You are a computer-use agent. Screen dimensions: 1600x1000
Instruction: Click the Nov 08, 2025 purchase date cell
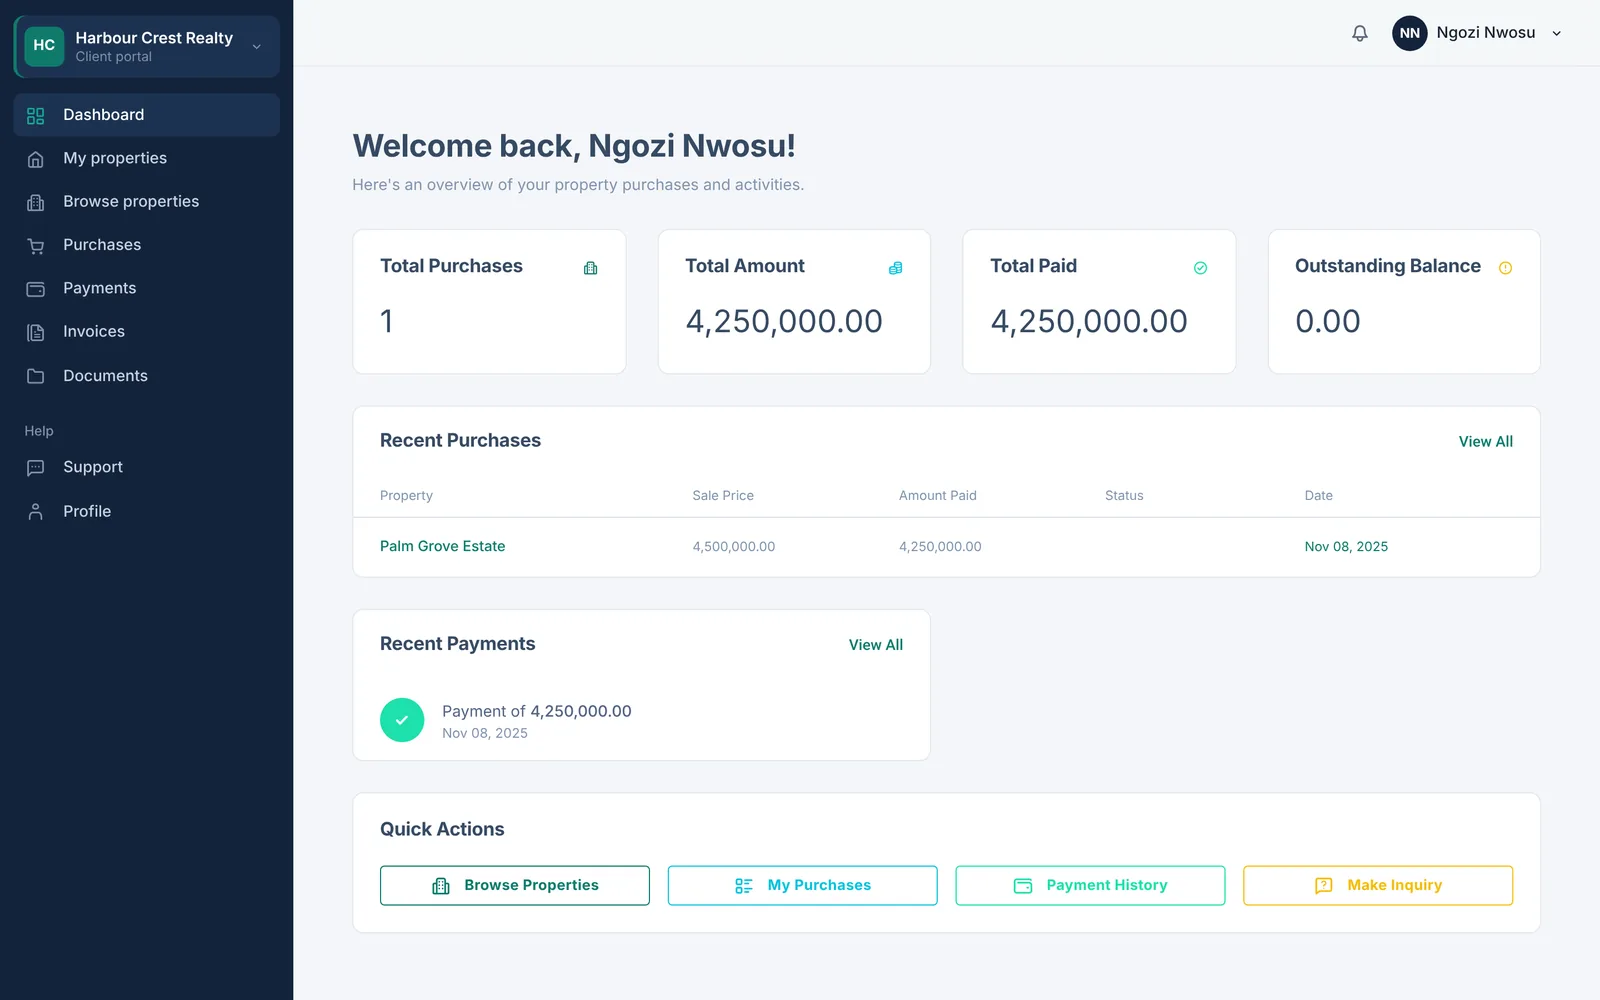coord(1346,547)
